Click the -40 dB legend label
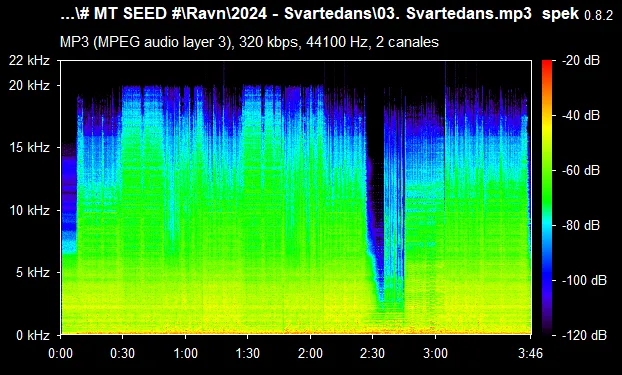 pyautogui.click(x=581, y=115)
